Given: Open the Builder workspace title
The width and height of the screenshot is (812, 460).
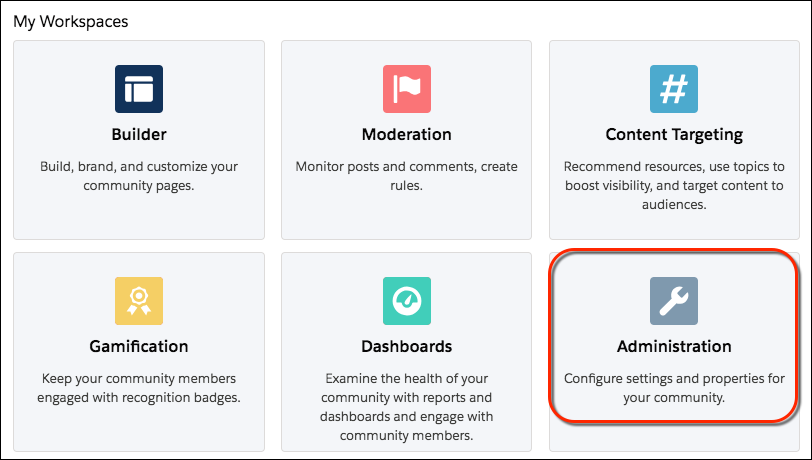Looking at the screenshot, I should pyautogui.click(x=139, y=134).
